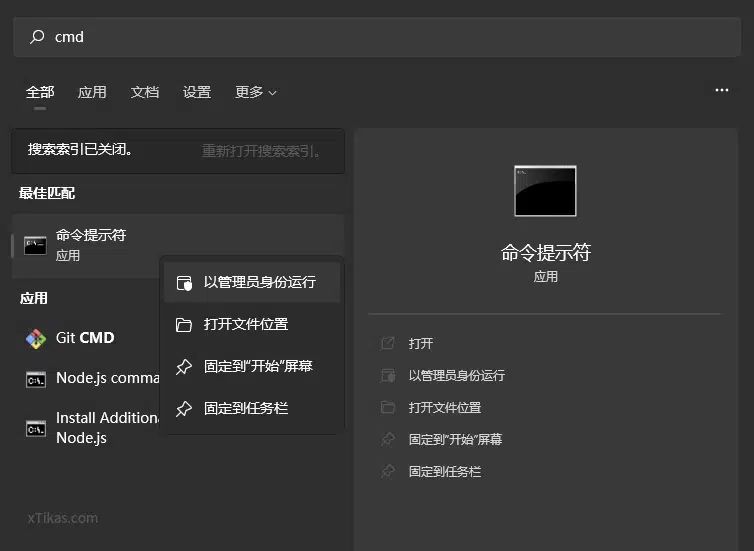Select 命令提示符 result text

[91, 235]
